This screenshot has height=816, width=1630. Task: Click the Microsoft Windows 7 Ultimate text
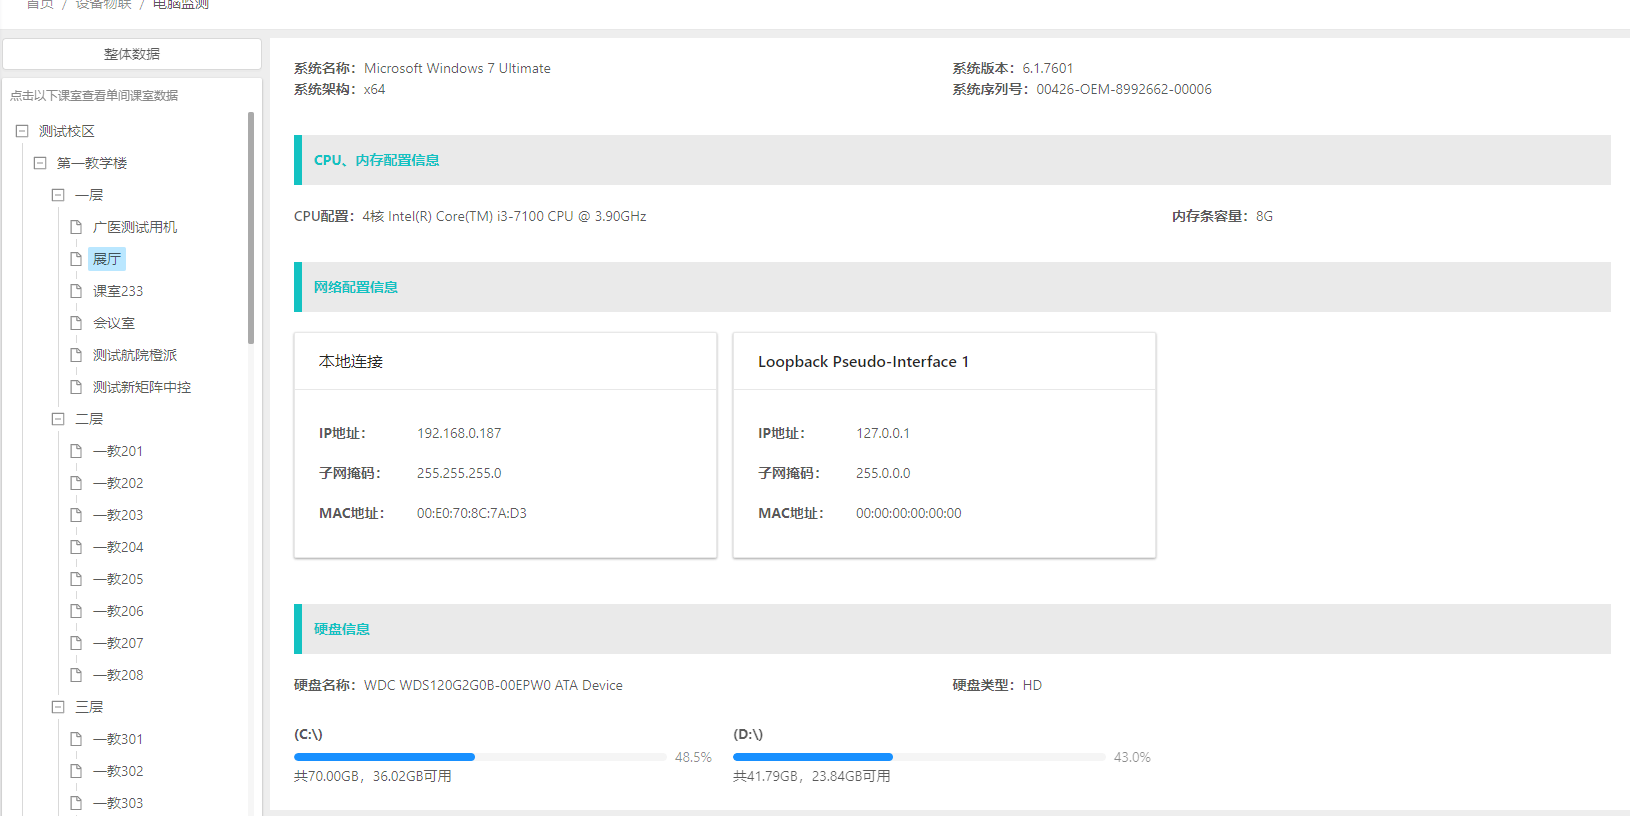coord(457,68)
